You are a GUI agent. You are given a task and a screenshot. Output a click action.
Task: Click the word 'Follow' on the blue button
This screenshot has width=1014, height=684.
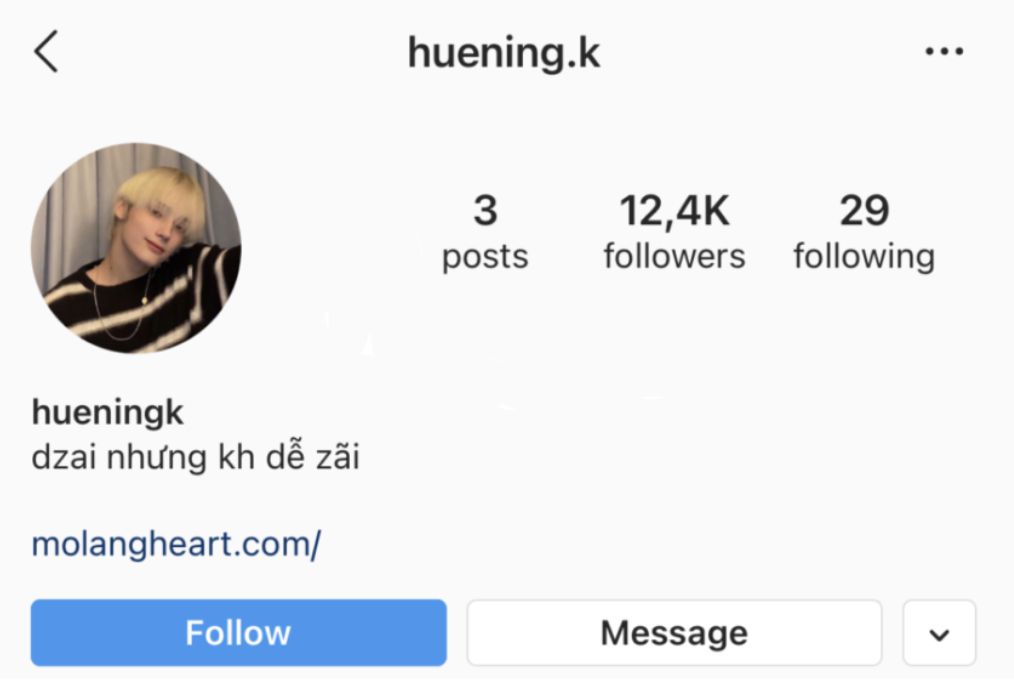(x=239, y=633)
